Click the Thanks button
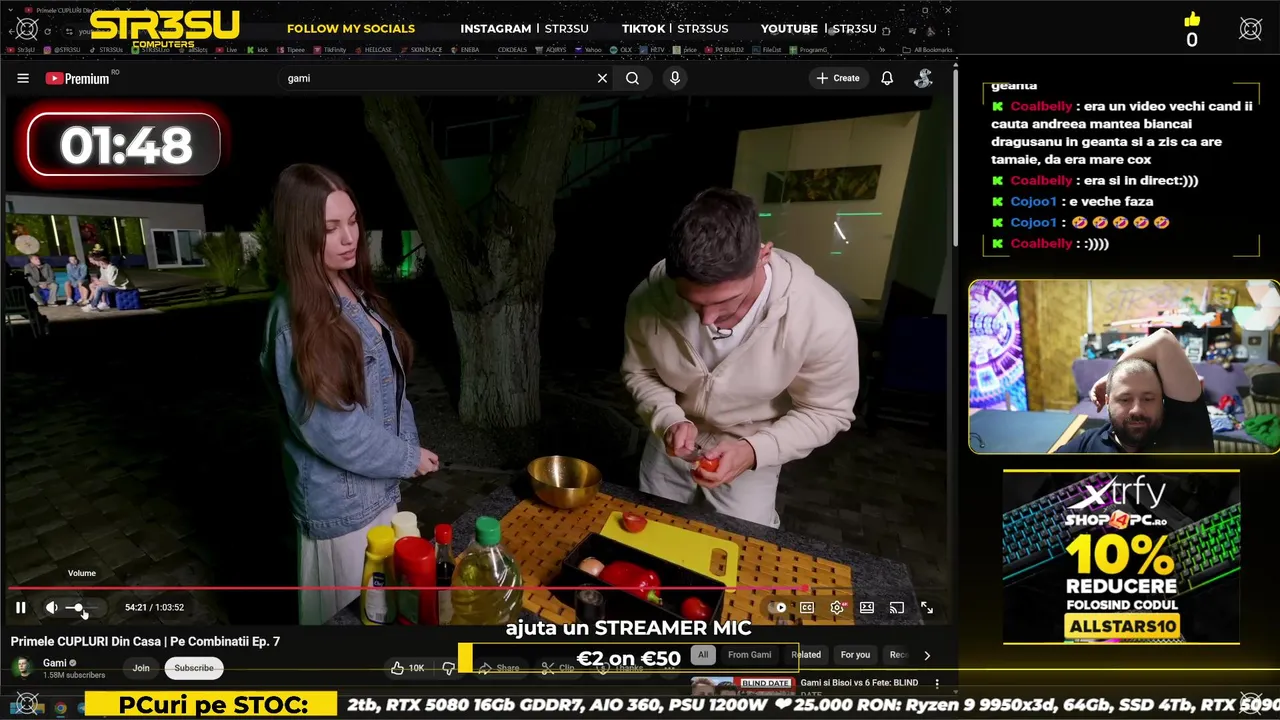The image size is (1280, 720). [621, 668]
